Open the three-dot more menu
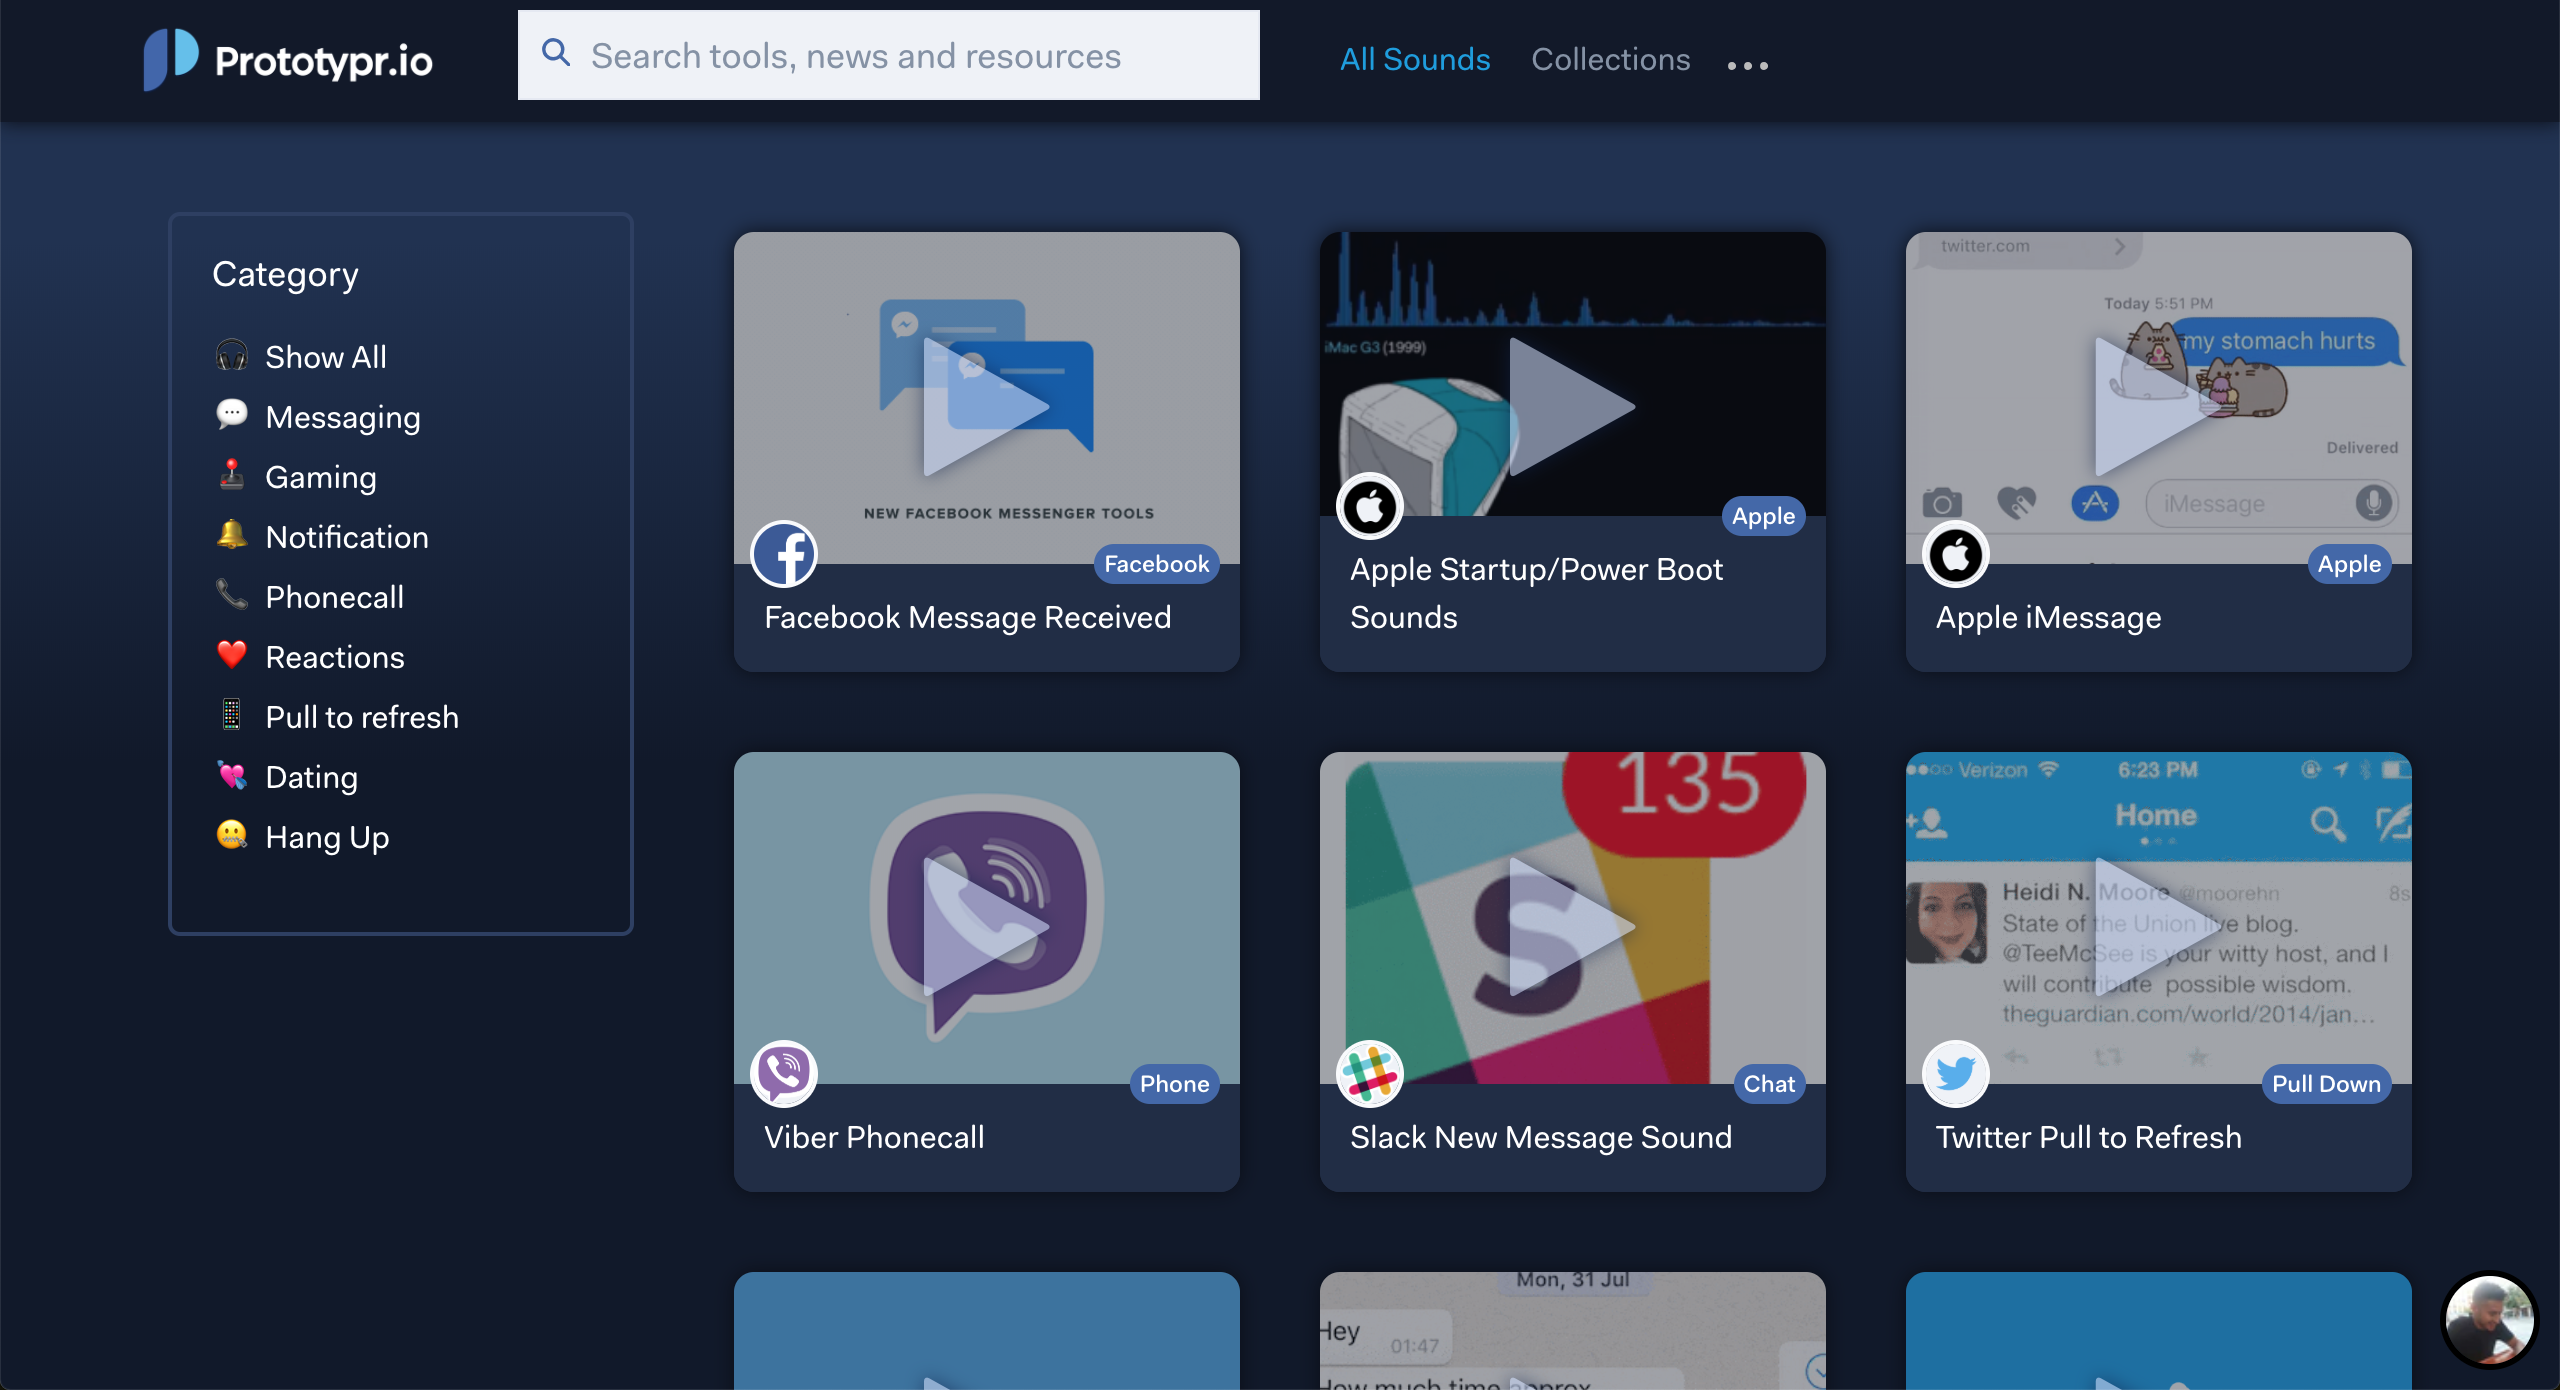The height and width of the screenshot is (1390, 2560). pyautogui.click(x=1748, y=65)
